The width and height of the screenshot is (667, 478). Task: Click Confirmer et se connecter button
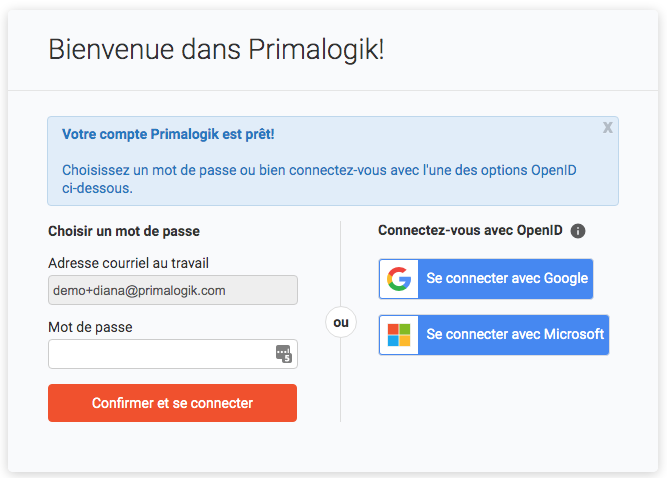(172, 403)
